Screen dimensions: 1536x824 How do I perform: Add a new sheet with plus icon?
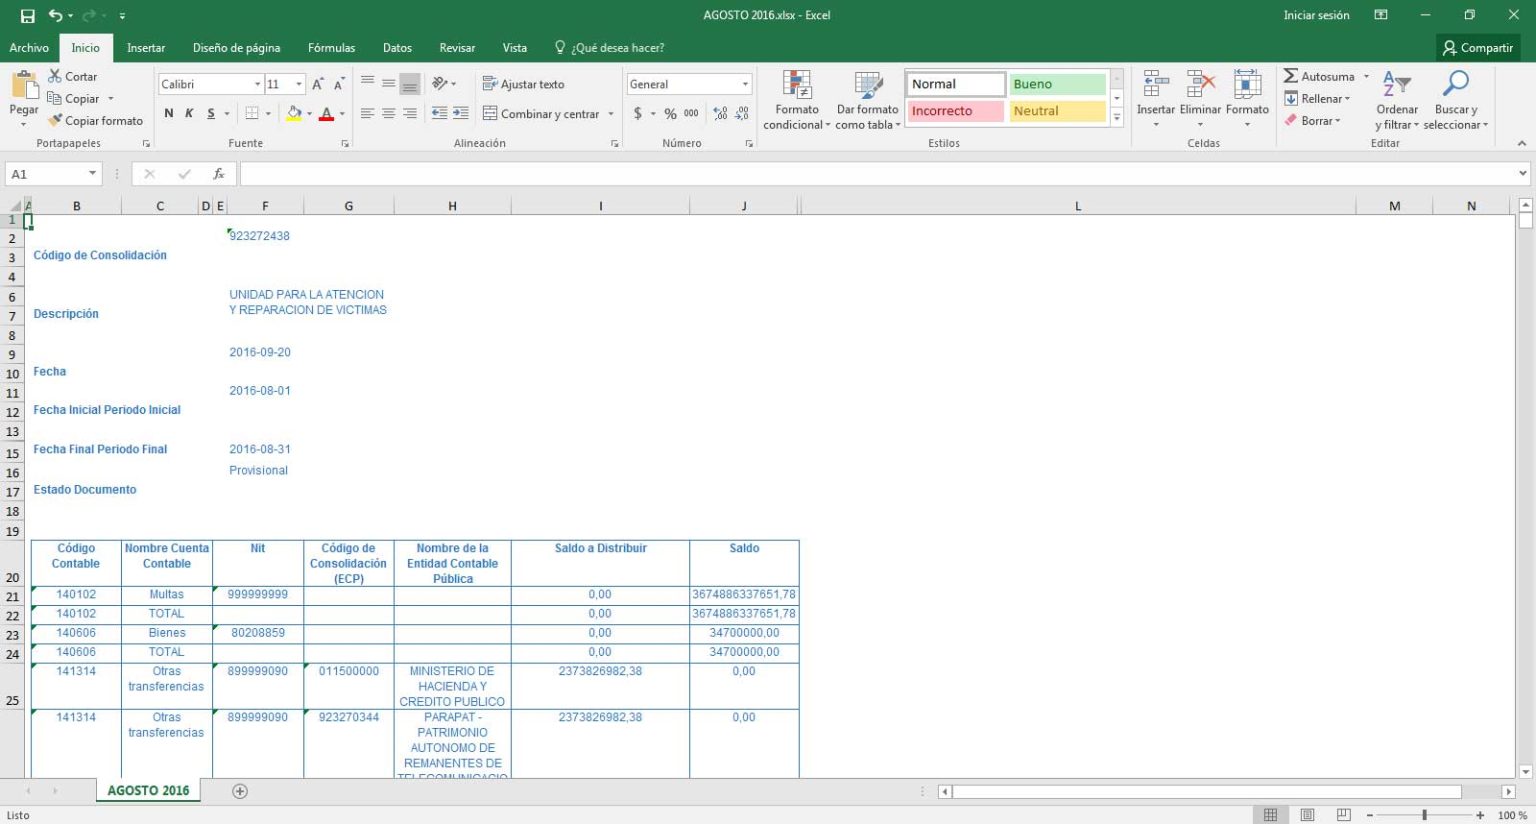tap(240, 791)
